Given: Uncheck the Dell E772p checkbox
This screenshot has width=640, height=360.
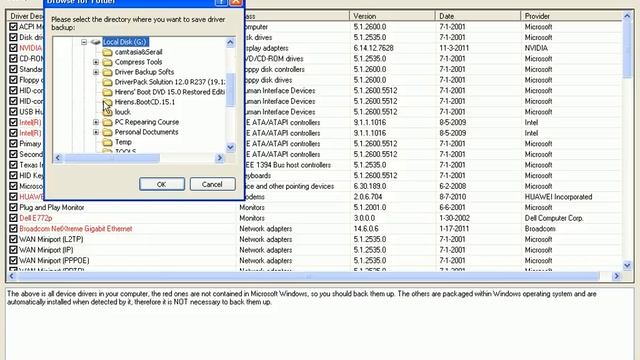Looking at the screenshot, I should coord(13,218).
